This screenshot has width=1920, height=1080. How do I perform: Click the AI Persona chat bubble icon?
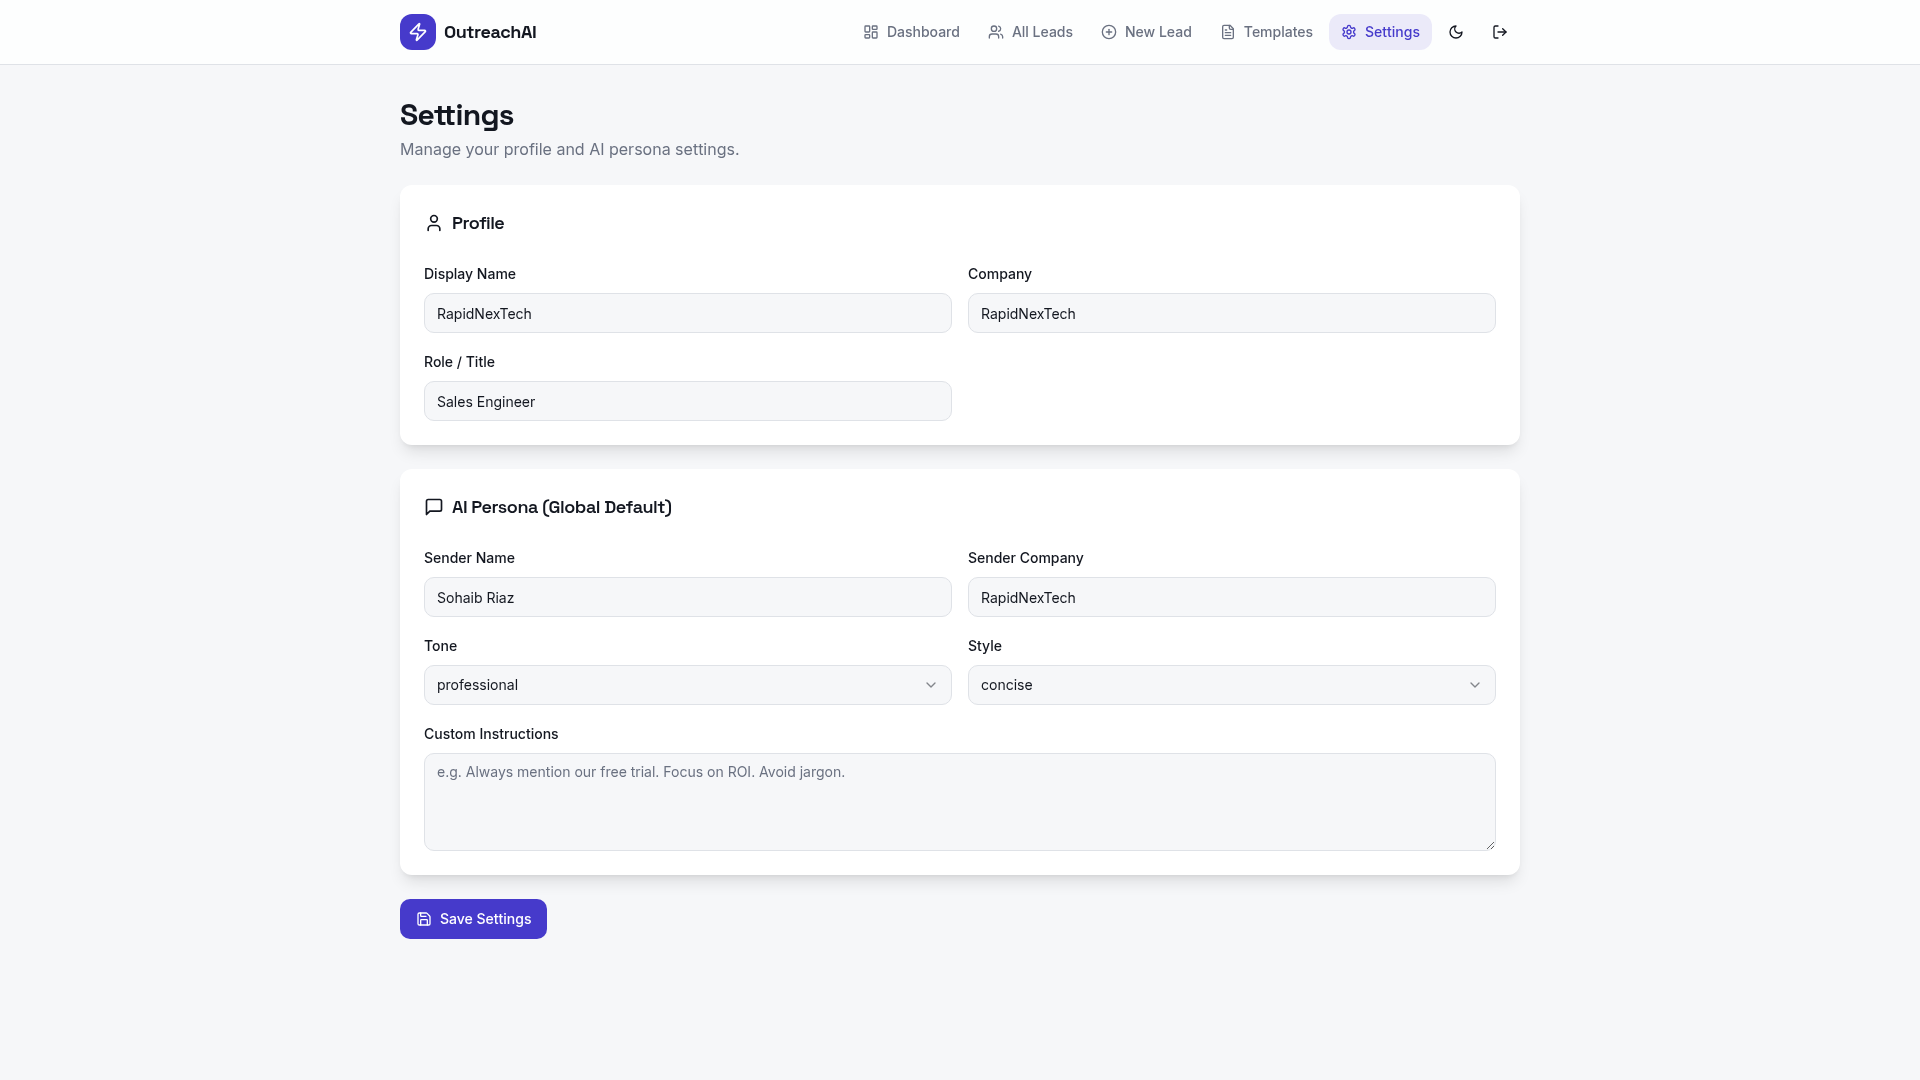tap(434, 507)
